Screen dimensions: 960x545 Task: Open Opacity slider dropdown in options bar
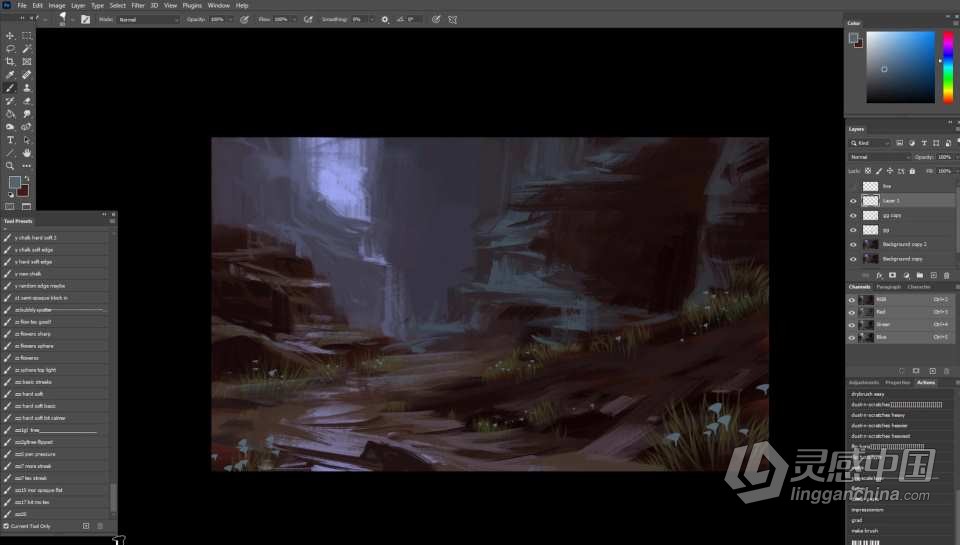(x=230, y=20)
